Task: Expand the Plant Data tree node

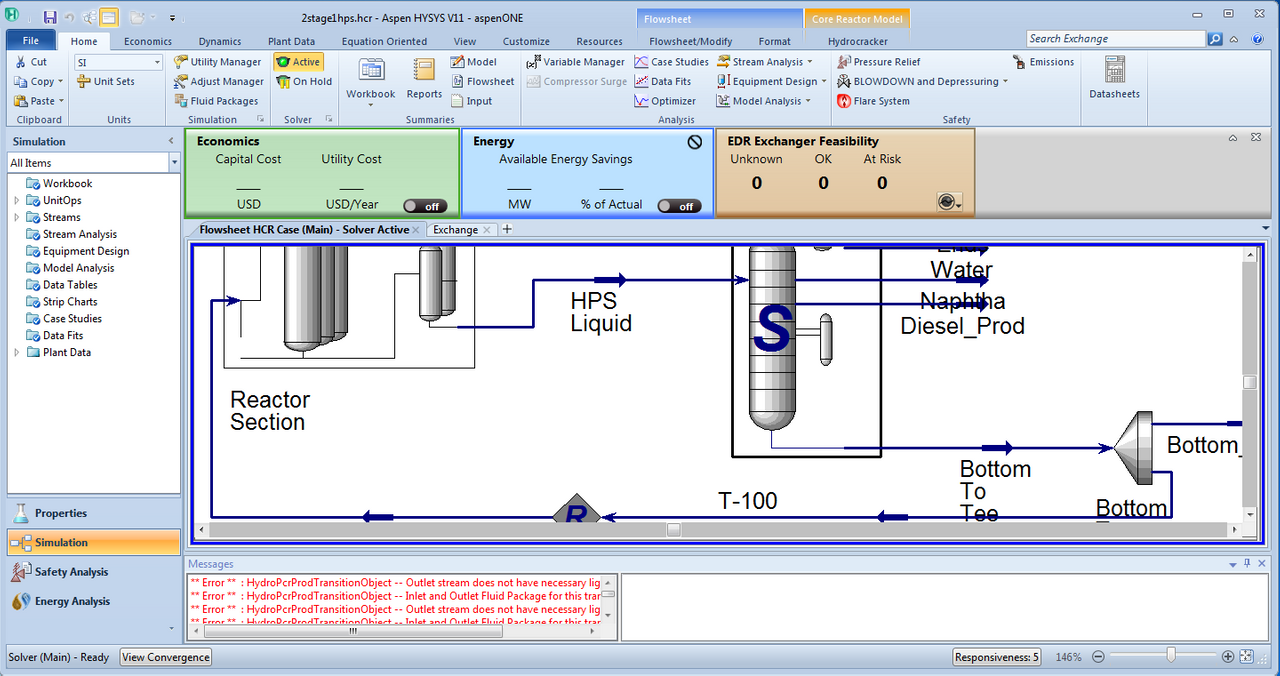Action: (x=16, y=352)
